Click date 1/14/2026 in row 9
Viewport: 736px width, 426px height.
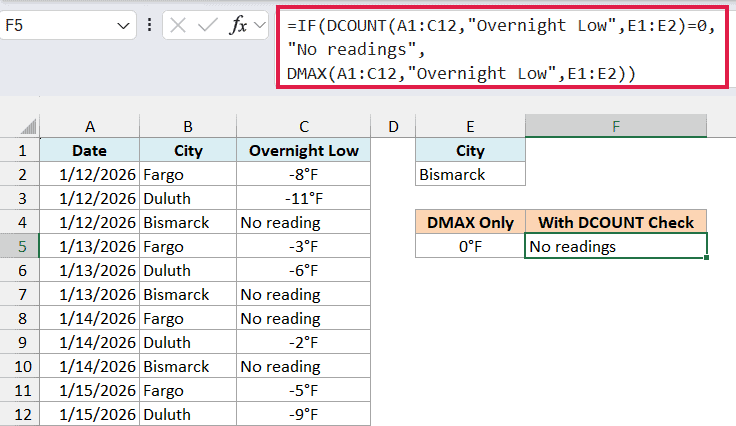pos(90,342)
